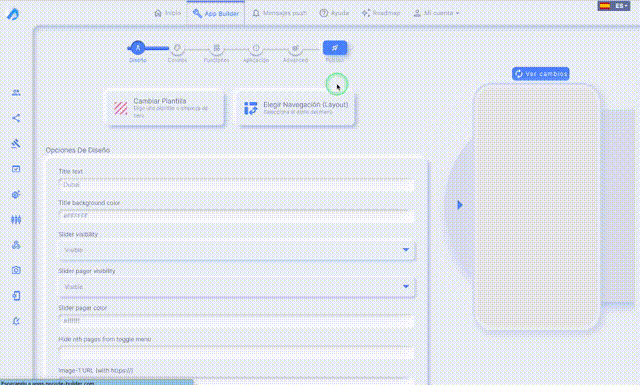The height and width of the screenshot is (385, 640).
Task: Click the bell icon in sidebar
Action: pos(16,321)
